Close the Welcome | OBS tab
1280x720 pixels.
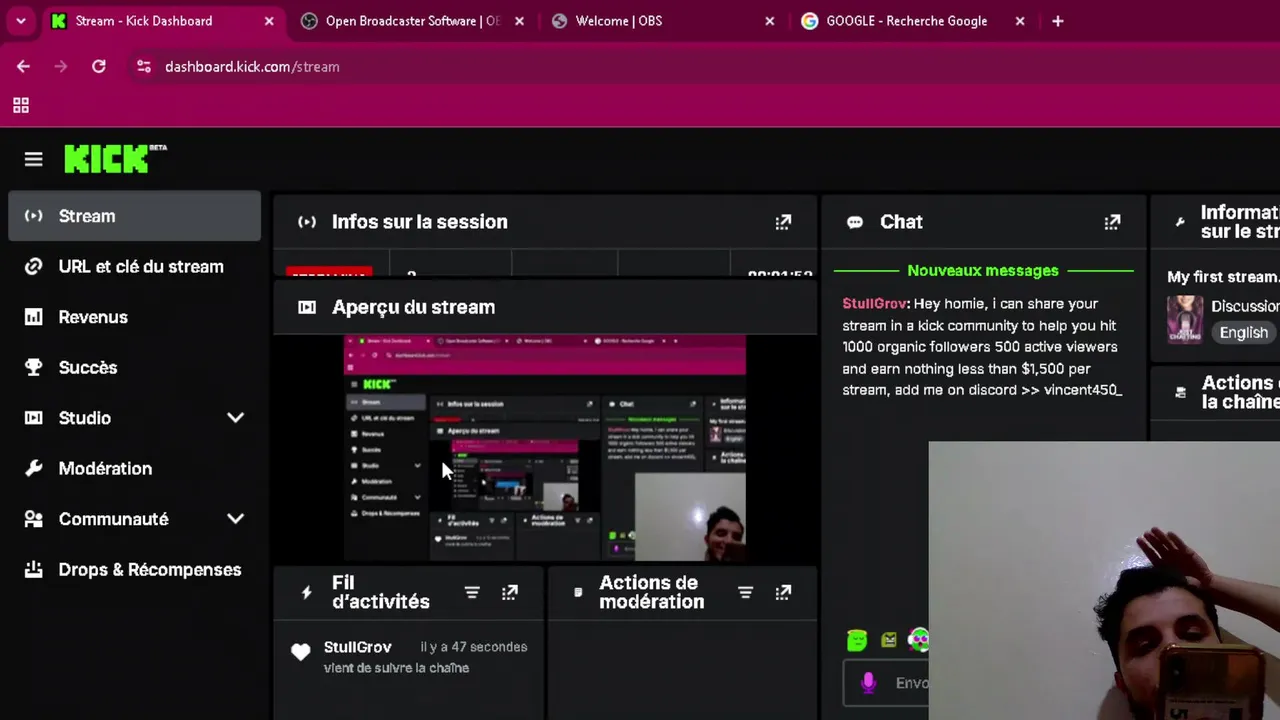(x=769, y=21)
